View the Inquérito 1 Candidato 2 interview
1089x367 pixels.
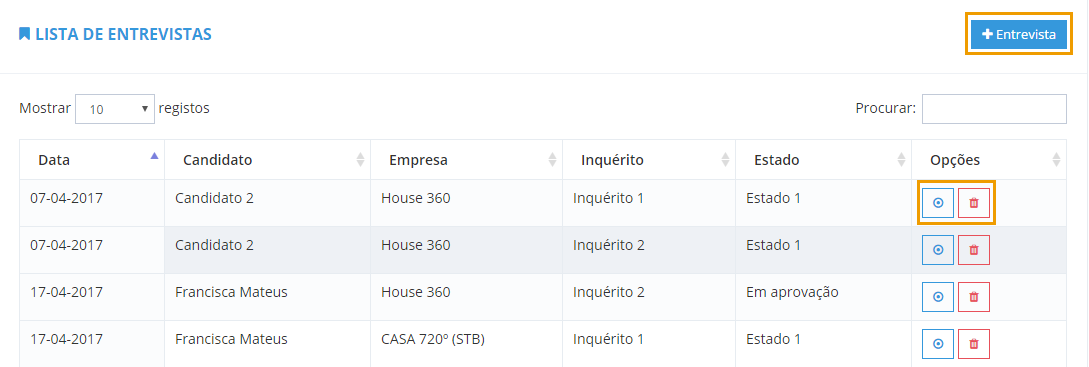(x=938, y=203)
